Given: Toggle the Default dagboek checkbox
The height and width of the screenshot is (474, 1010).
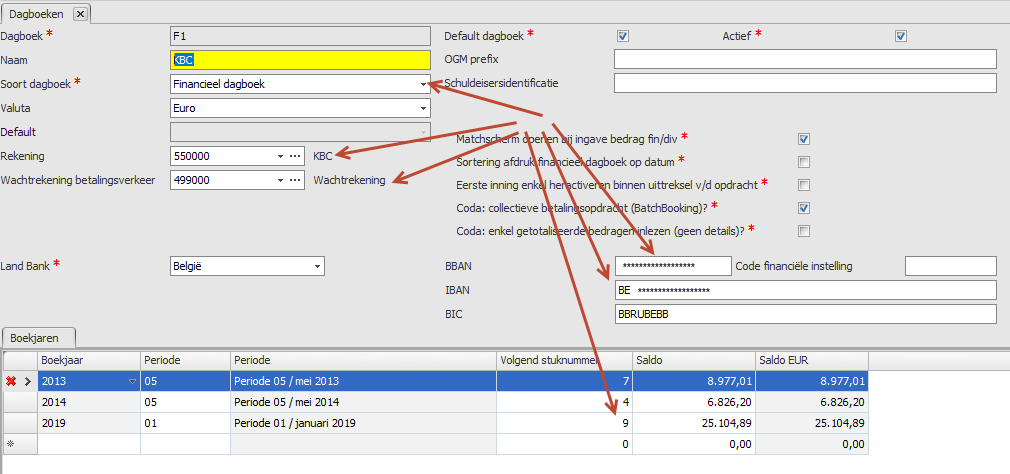Looking at the screenshot, I should [x=623, y=36].
